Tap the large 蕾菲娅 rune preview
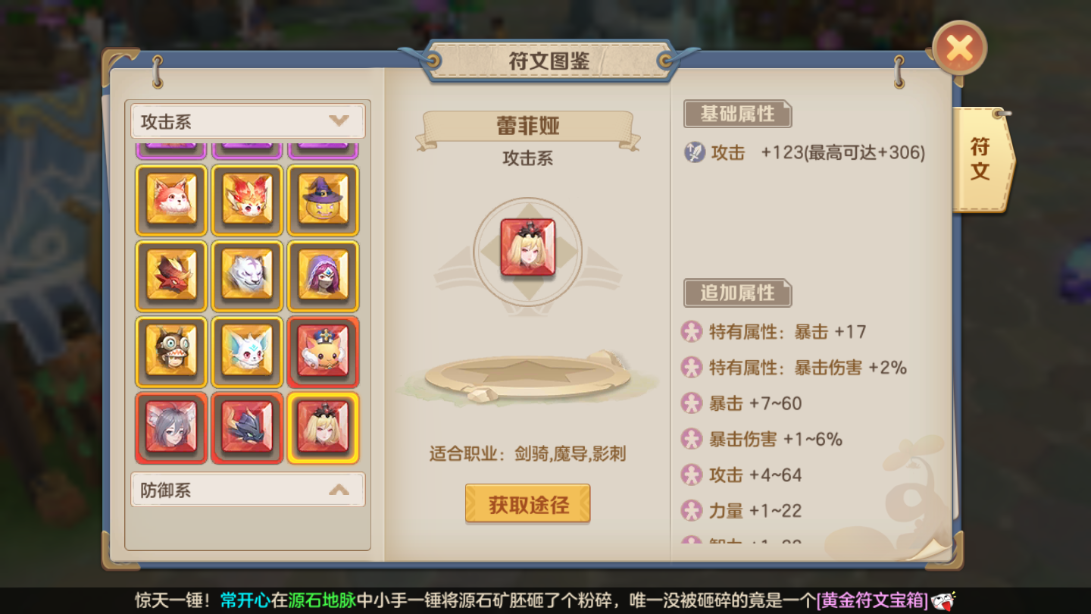Image resolution: width=1091 pixels, height=614 pixels. click(528, 247)
